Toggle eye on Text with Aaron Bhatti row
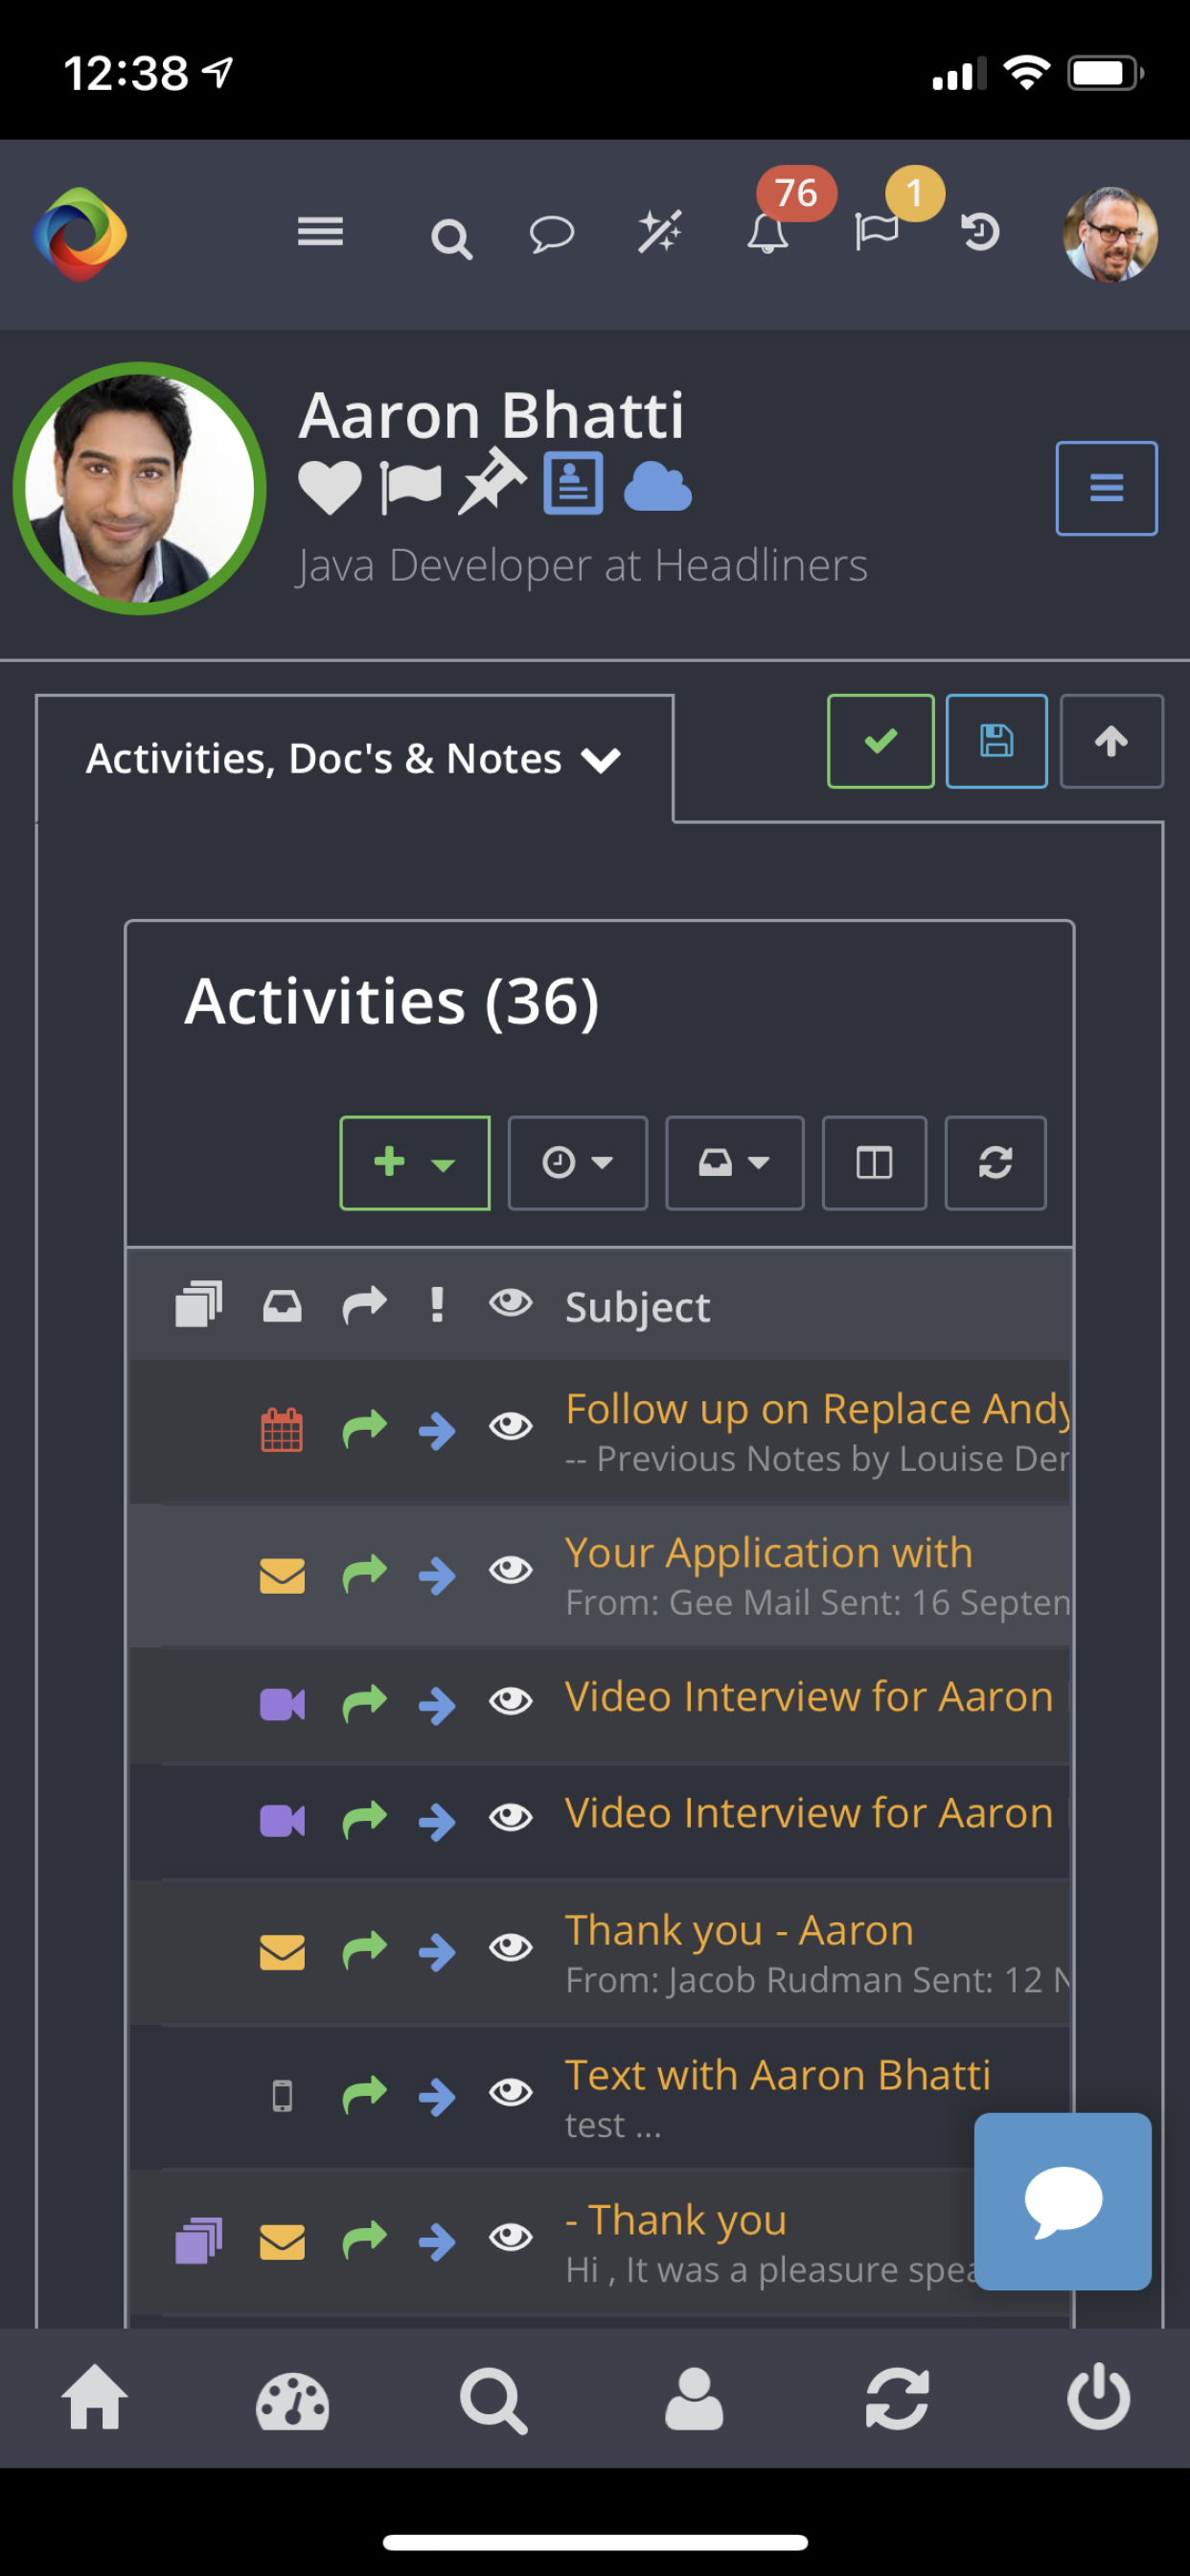Screen dimensions: 1190x2576 tap(510, 2090)
